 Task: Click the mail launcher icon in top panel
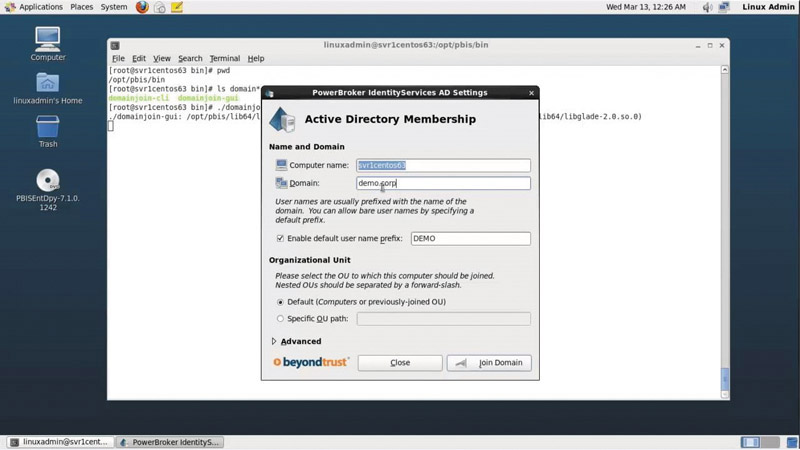160,7
